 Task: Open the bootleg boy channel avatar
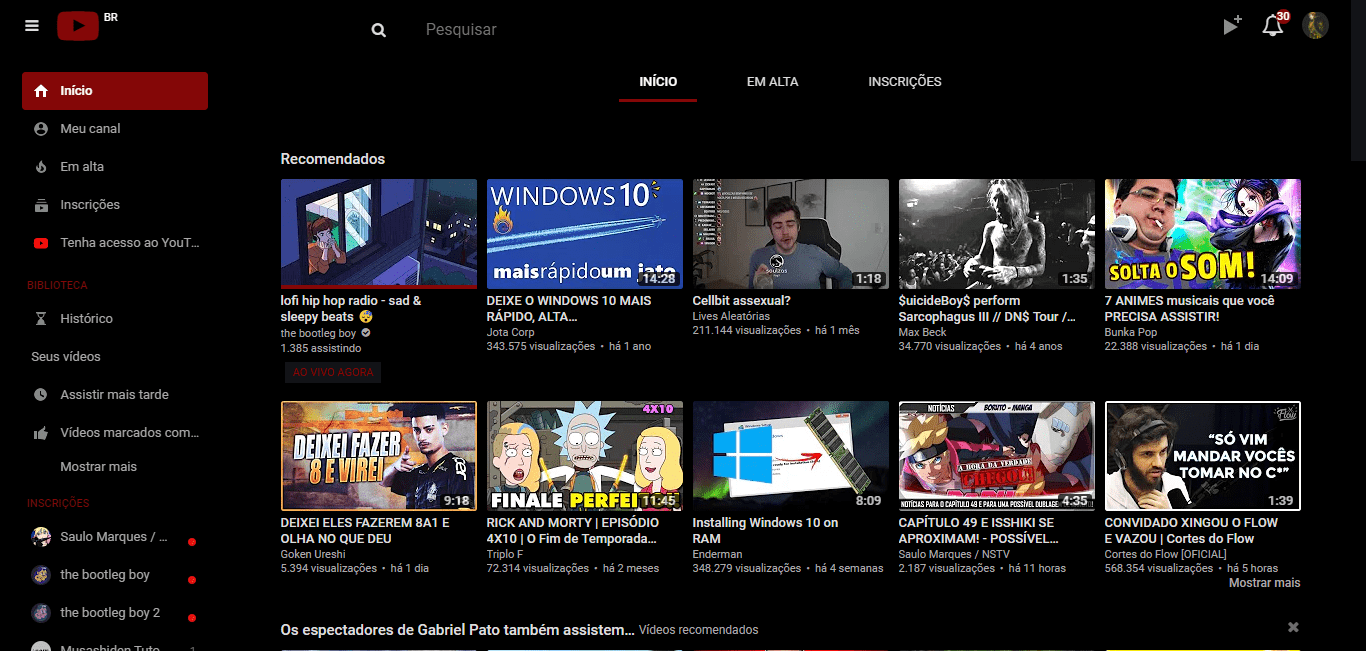[x=41, y=575]
